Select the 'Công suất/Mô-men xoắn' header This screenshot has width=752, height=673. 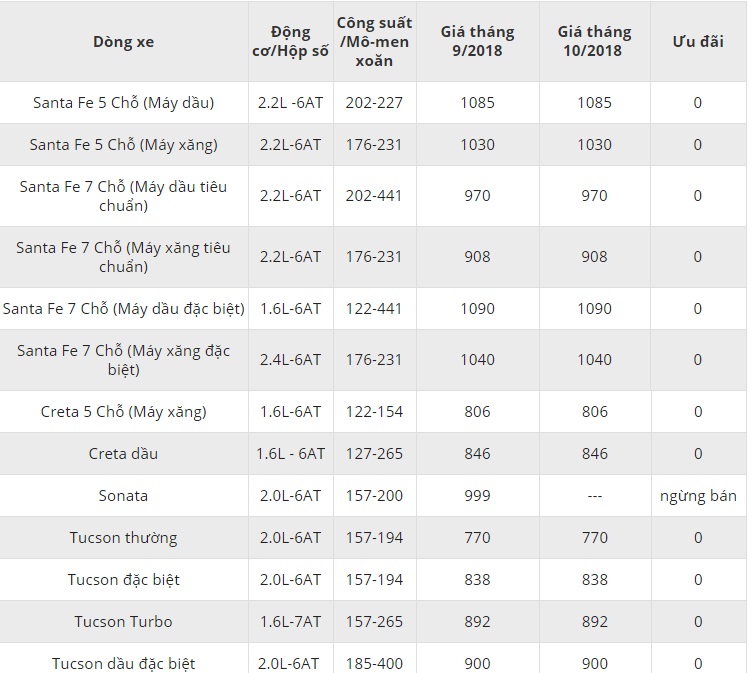[x=375, y=42]
